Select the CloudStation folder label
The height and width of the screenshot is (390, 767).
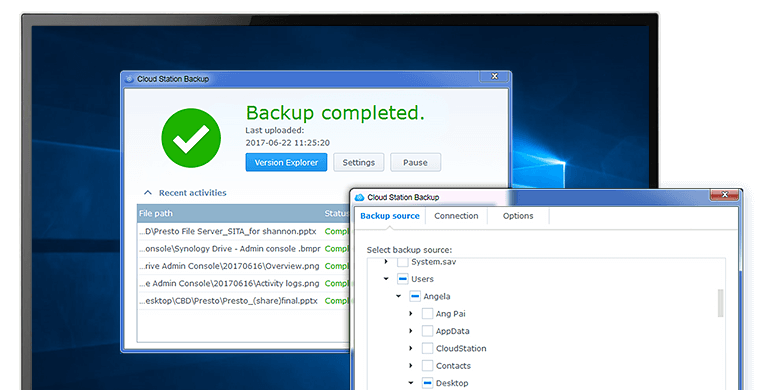[x=461, y=348]
